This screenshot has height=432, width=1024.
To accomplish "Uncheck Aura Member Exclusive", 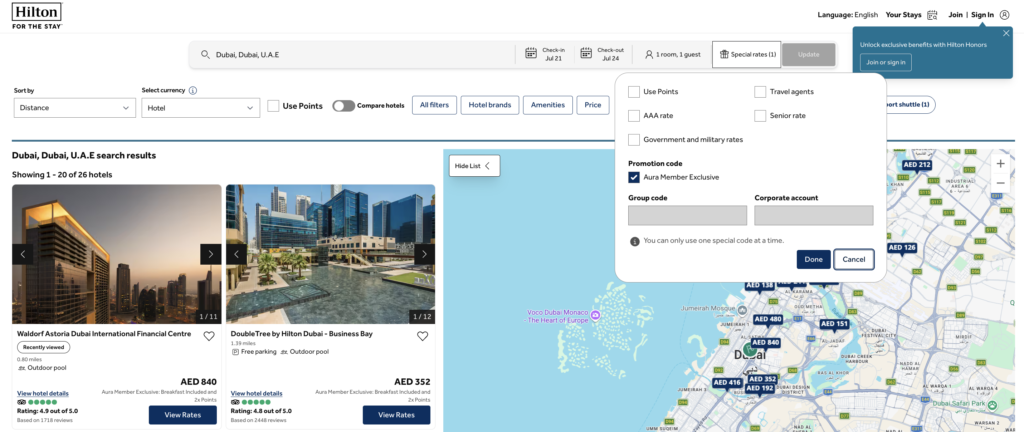I will click(633, 177).
